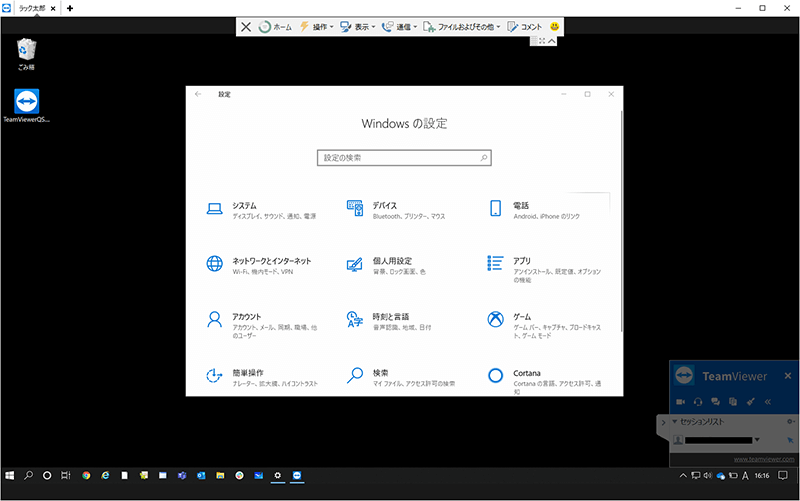Image resolution: width=800 pixels, height=501 pixels.
Task: Hide the TeamViewer panel with side arrow tab
Action: tap(663, 422)
